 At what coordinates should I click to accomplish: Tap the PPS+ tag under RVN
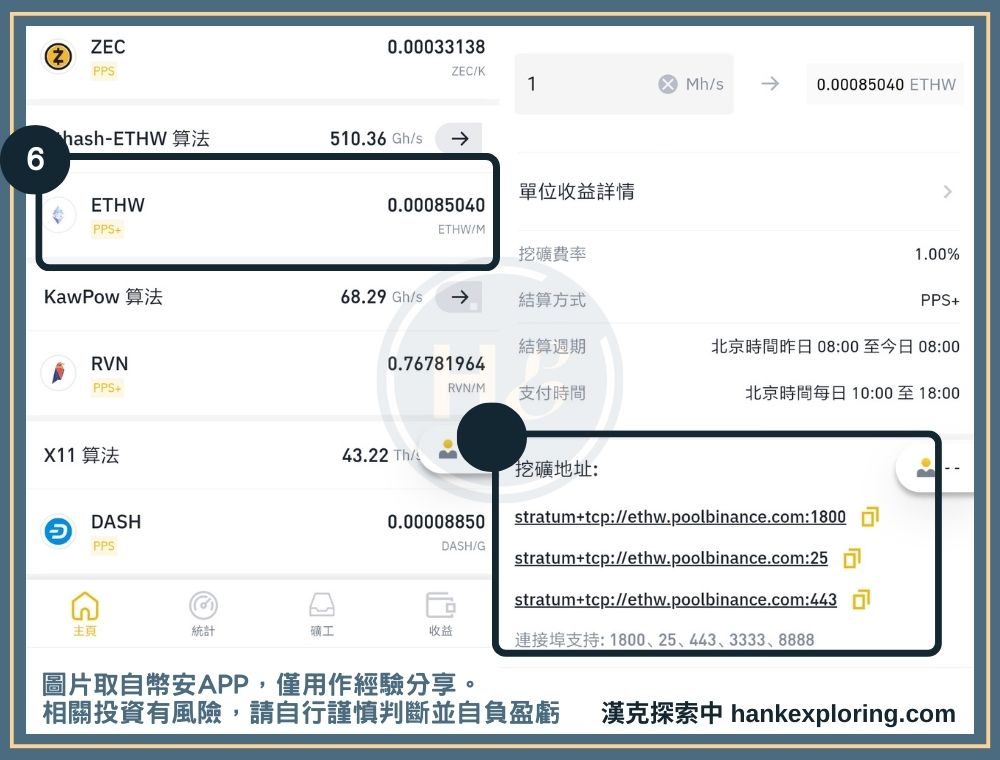pos(107,388)
